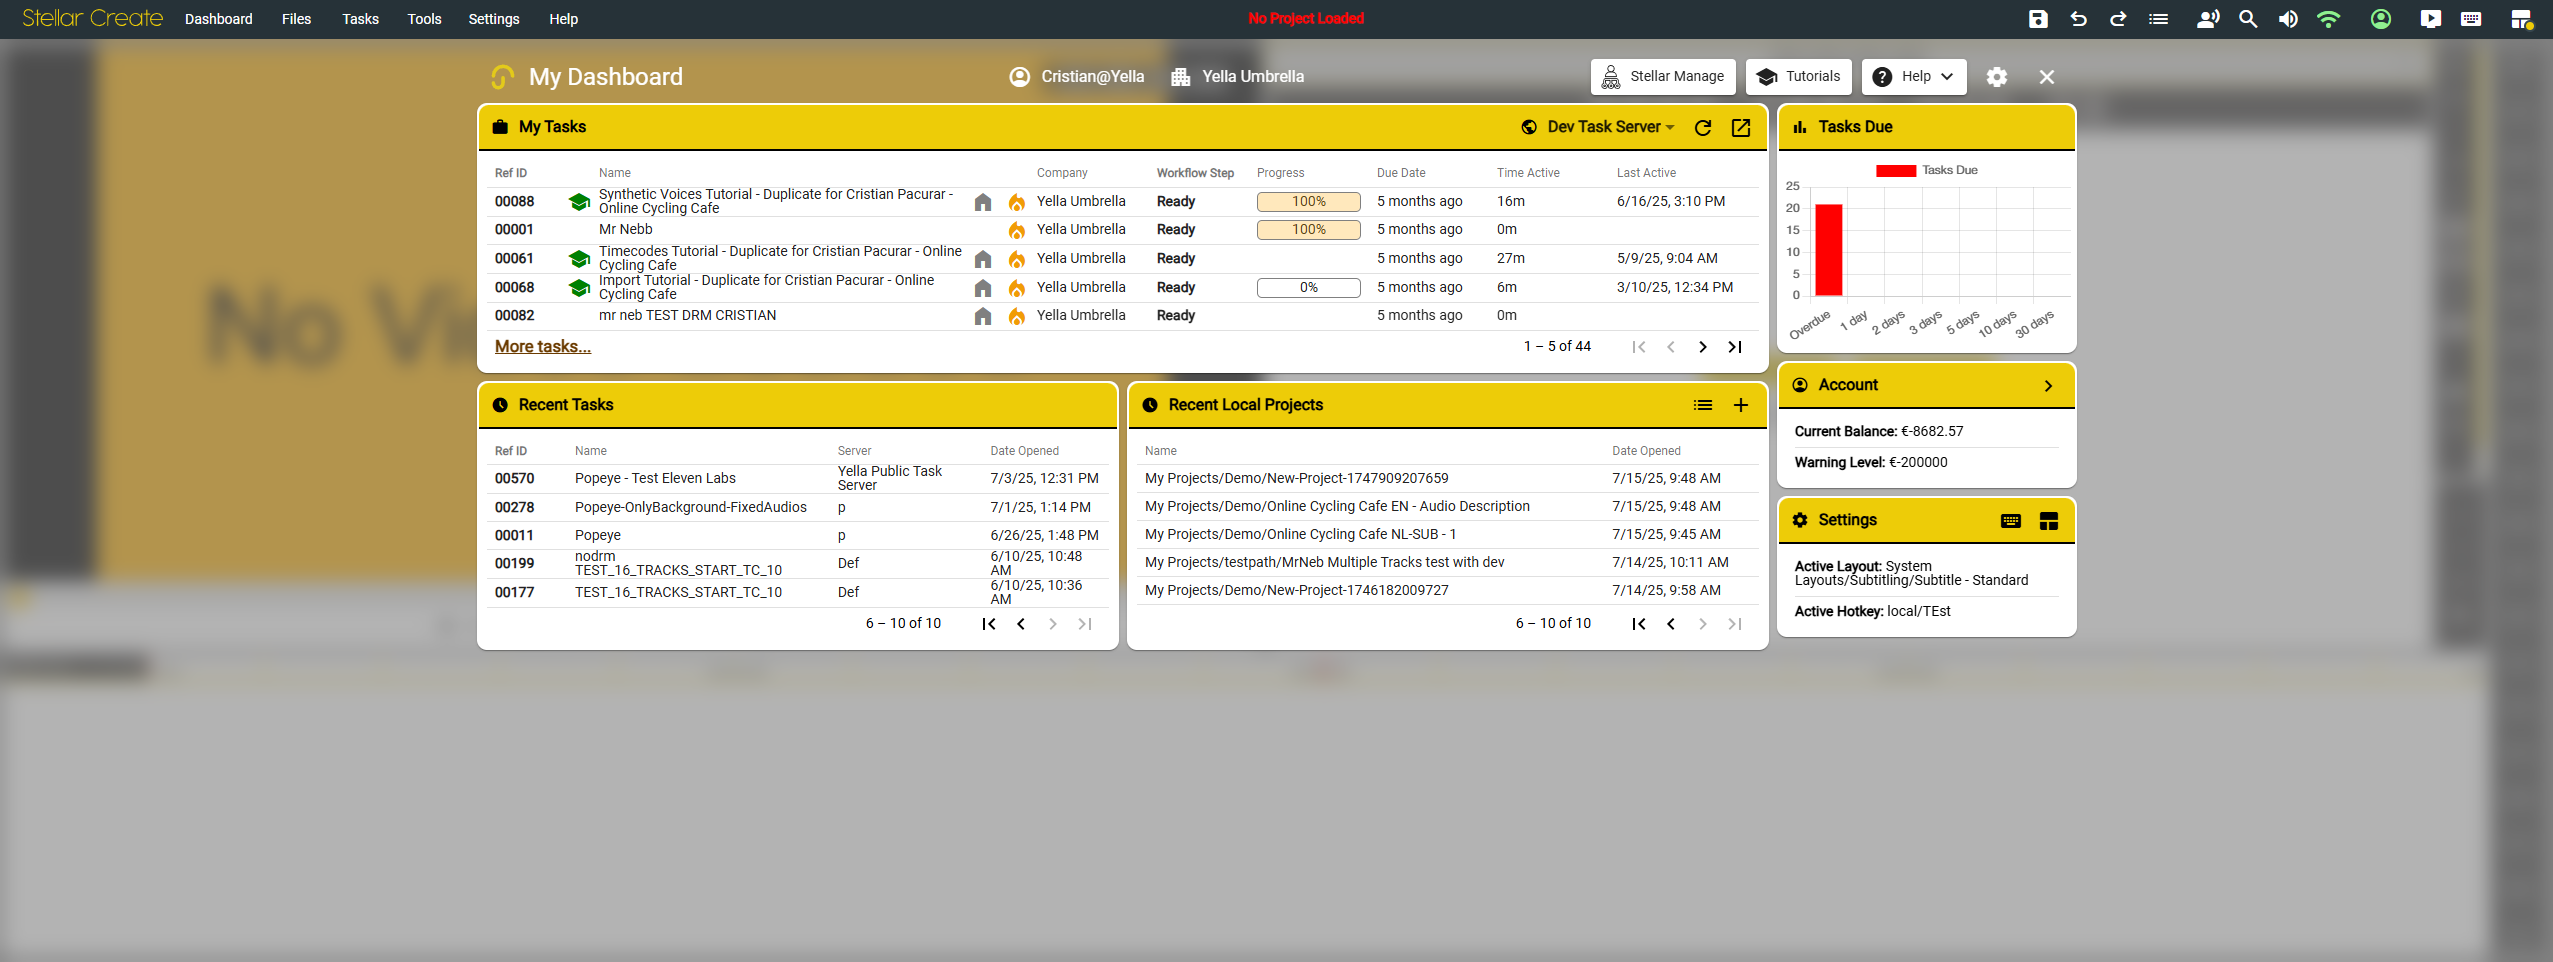Open the list view icon in top bar
The width and height of the screenshot is (2553, 962).
coord(2159,19)
